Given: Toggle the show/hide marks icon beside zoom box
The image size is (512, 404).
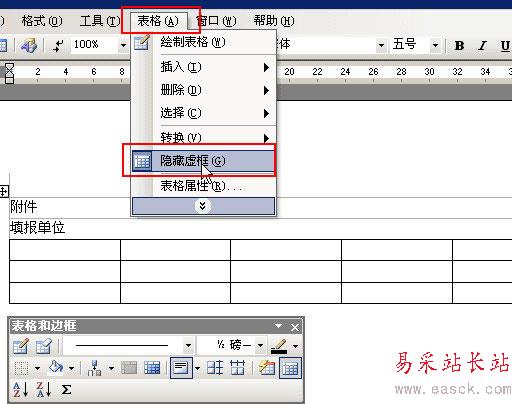Looking at the screenshot, I should coord(58,45).
